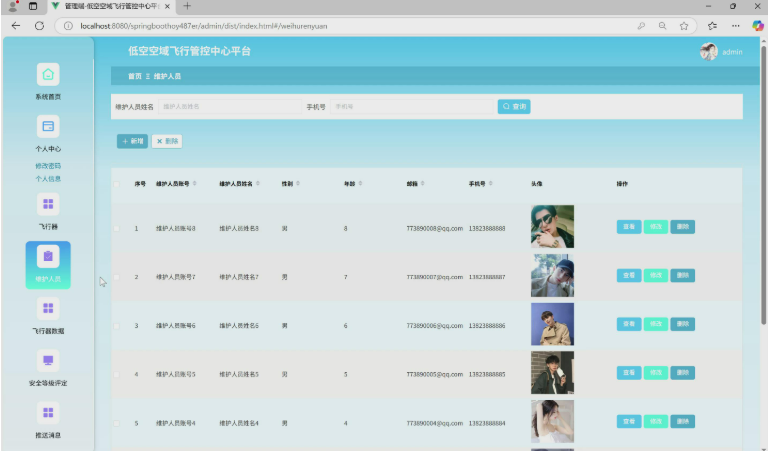Click 查看 for row 2
The image size is (768, 451).
click(x=629, y=275)
